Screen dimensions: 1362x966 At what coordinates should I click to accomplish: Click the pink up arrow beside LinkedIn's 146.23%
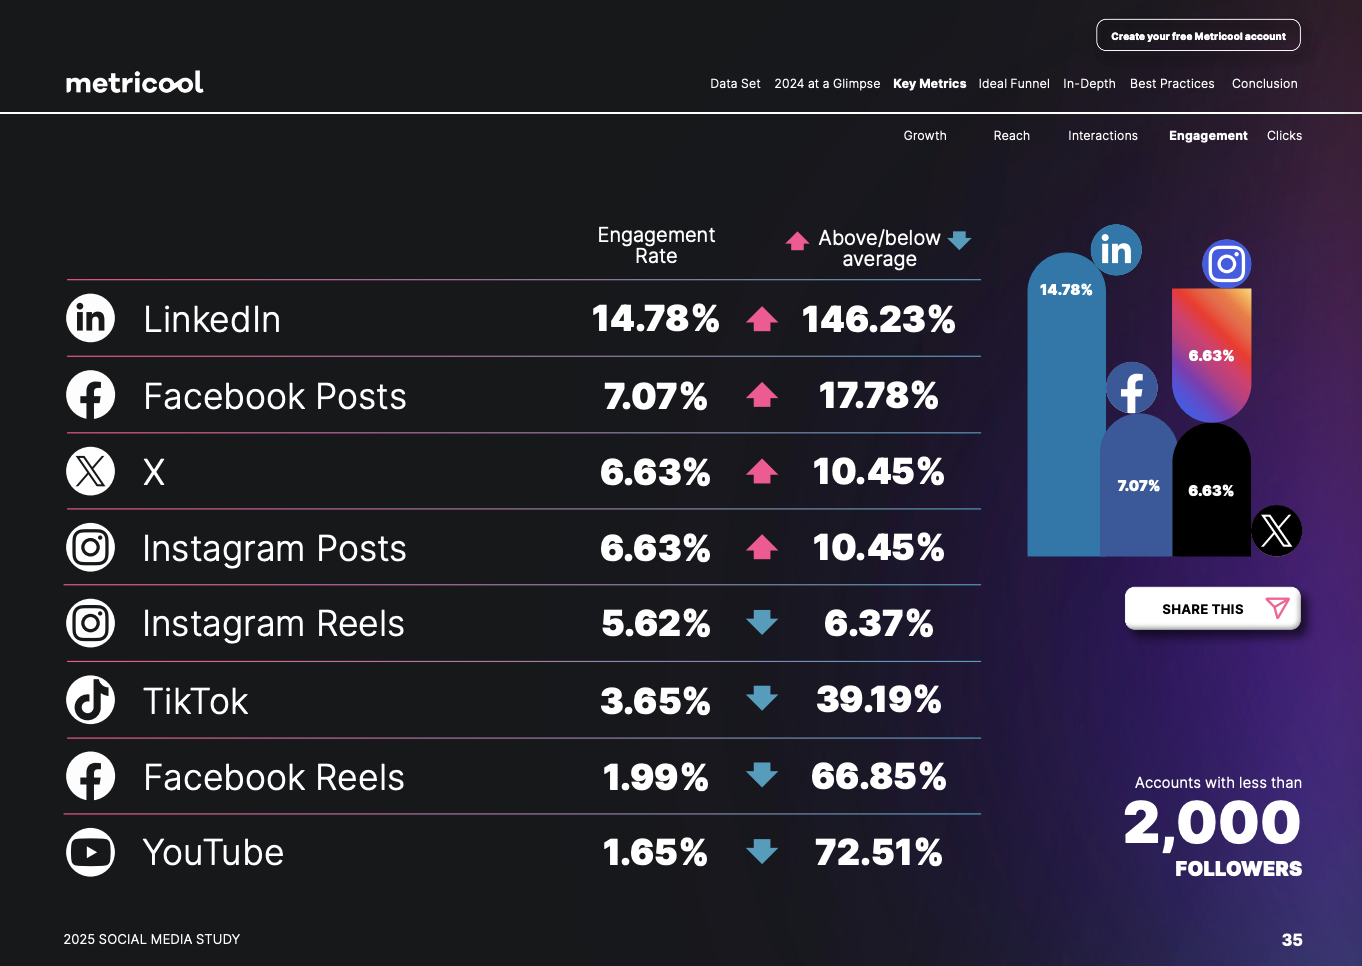762,319
